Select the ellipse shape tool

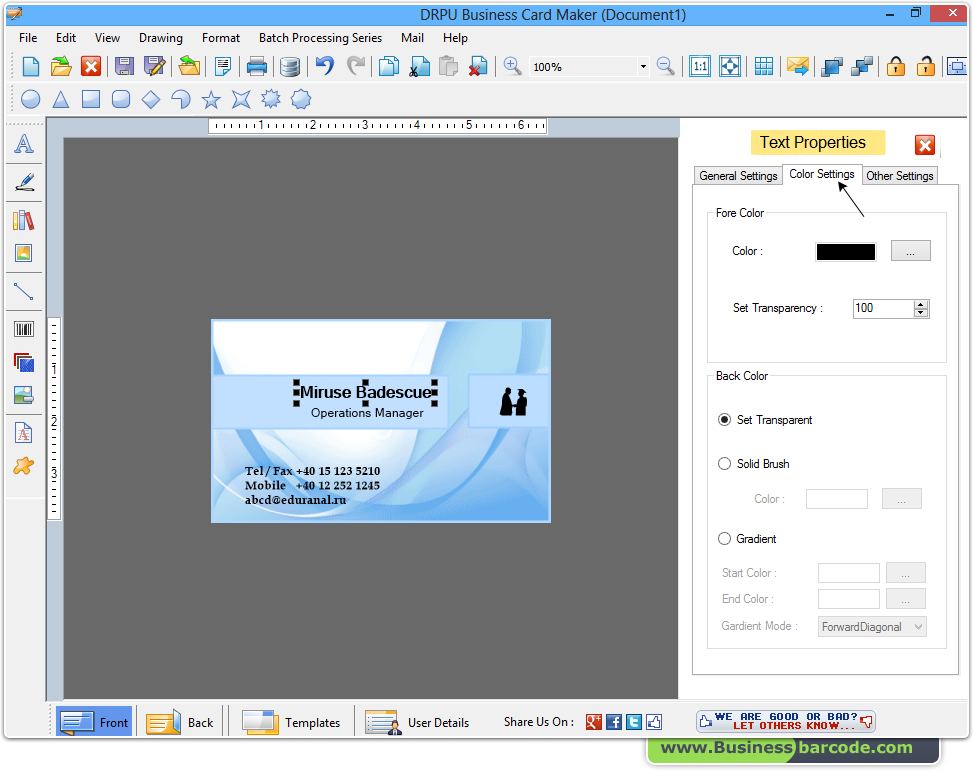[29, 99]
